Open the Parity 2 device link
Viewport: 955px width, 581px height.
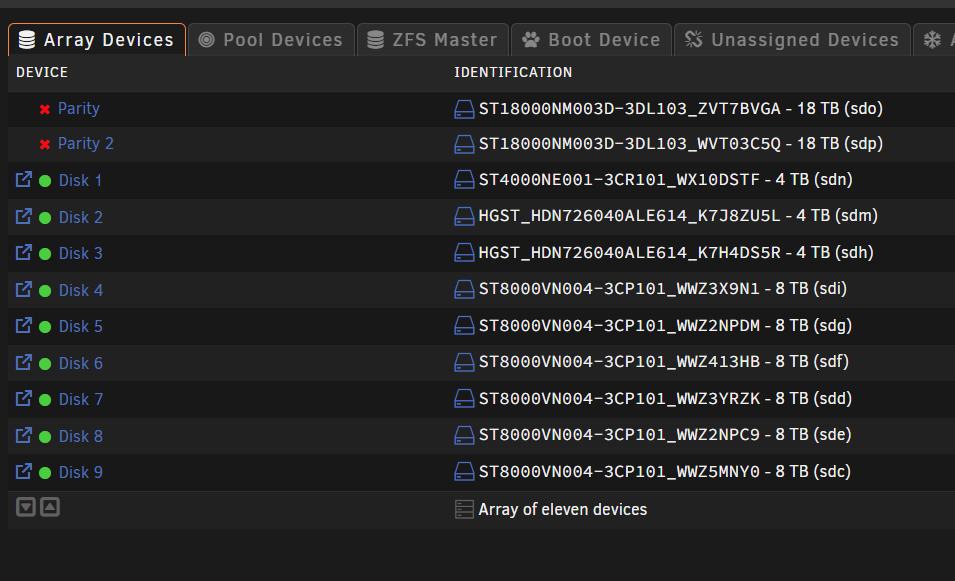pyautogui.click(x=86, y=144)
